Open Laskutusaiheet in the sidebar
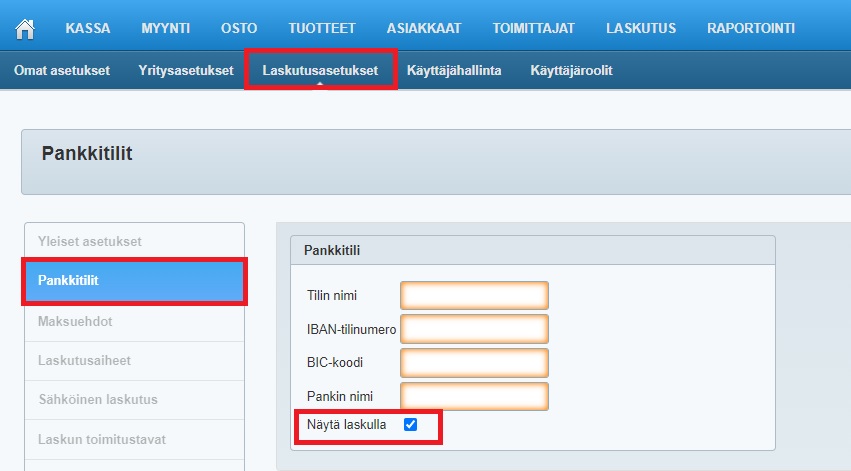The height and width of the screenshot is (471, 851). coord(135,361)
